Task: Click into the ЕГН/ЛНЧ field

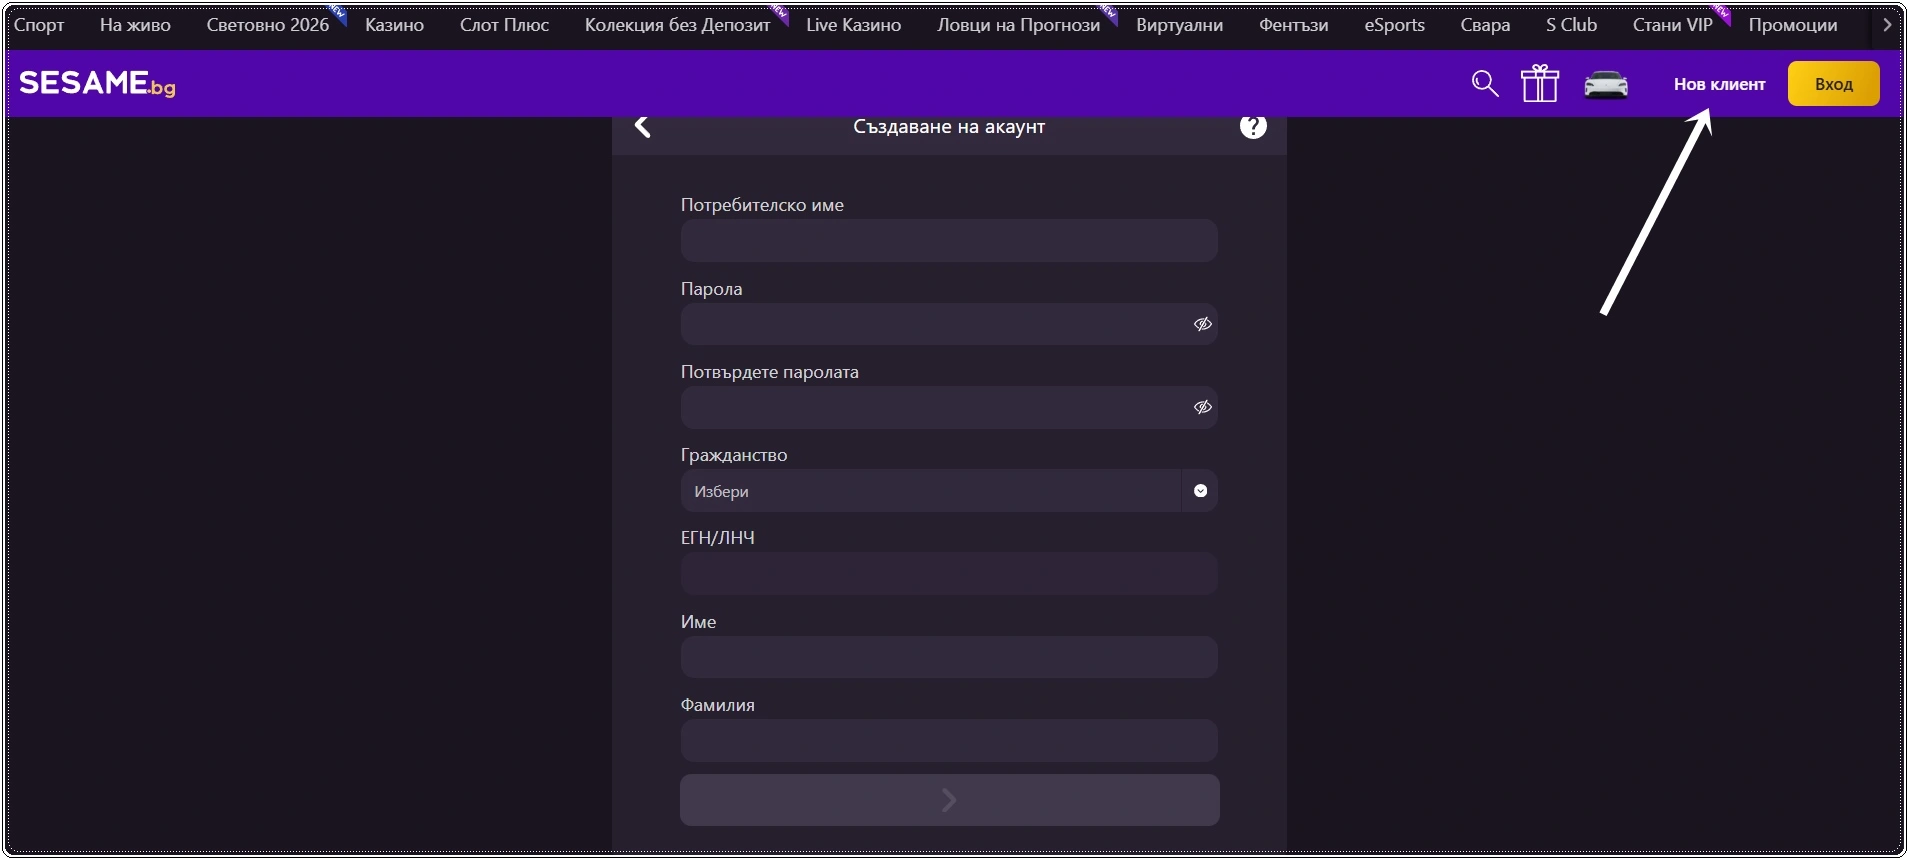Action: coord(949,574)
